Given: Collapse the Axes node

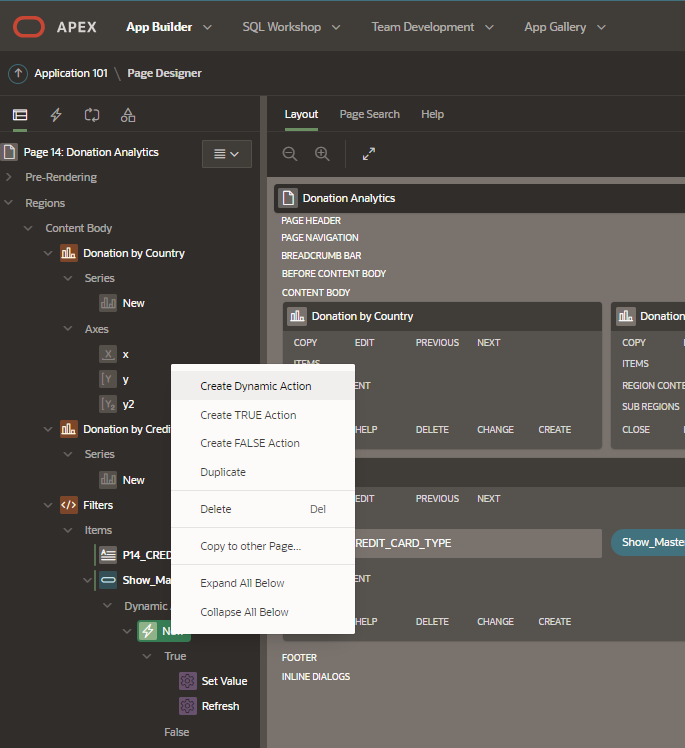Looking at the screenshot, I should 68,329.
